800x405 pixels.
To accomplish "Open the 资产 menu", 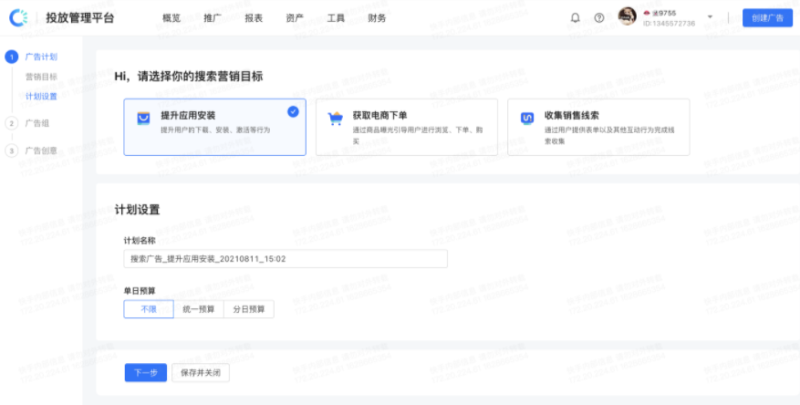I will coord(294,18).
